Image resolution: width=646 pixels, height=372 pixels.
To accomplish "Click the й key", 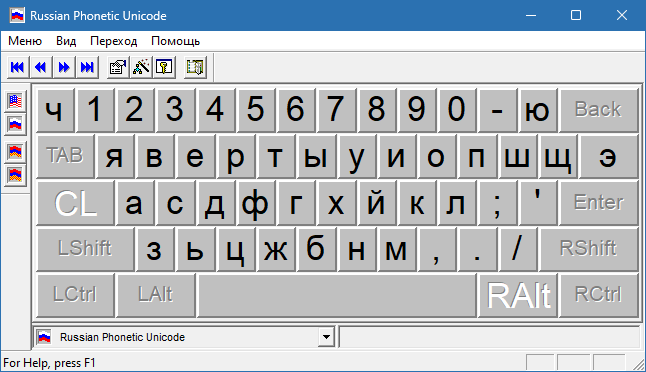I will [377, 203].
